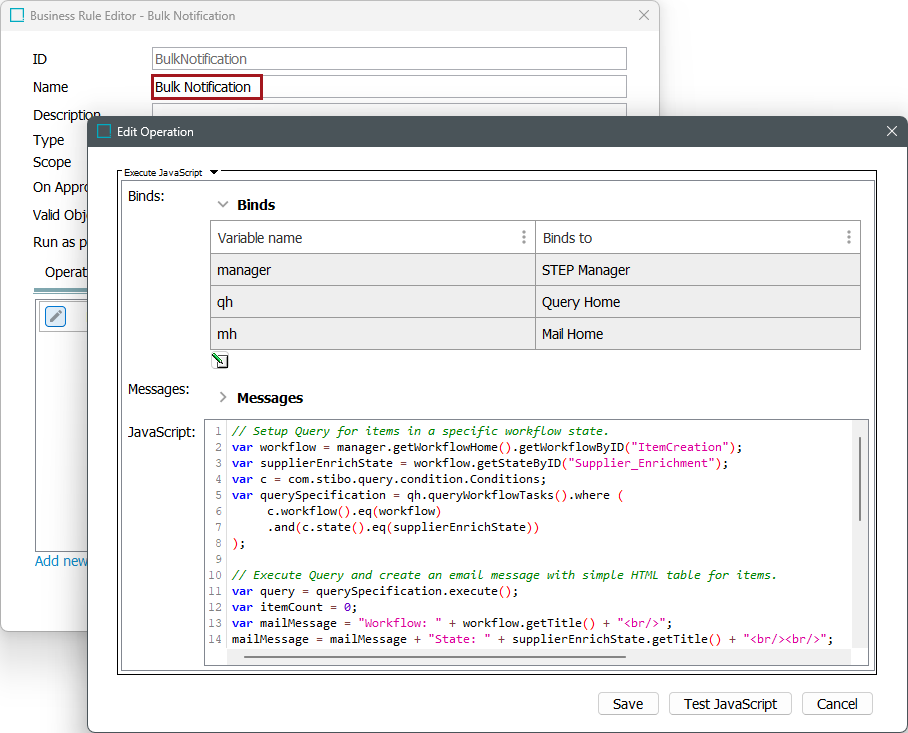Click the Business Rule Editor title icon
Viewport: 908px width, 733px height.
17,16
